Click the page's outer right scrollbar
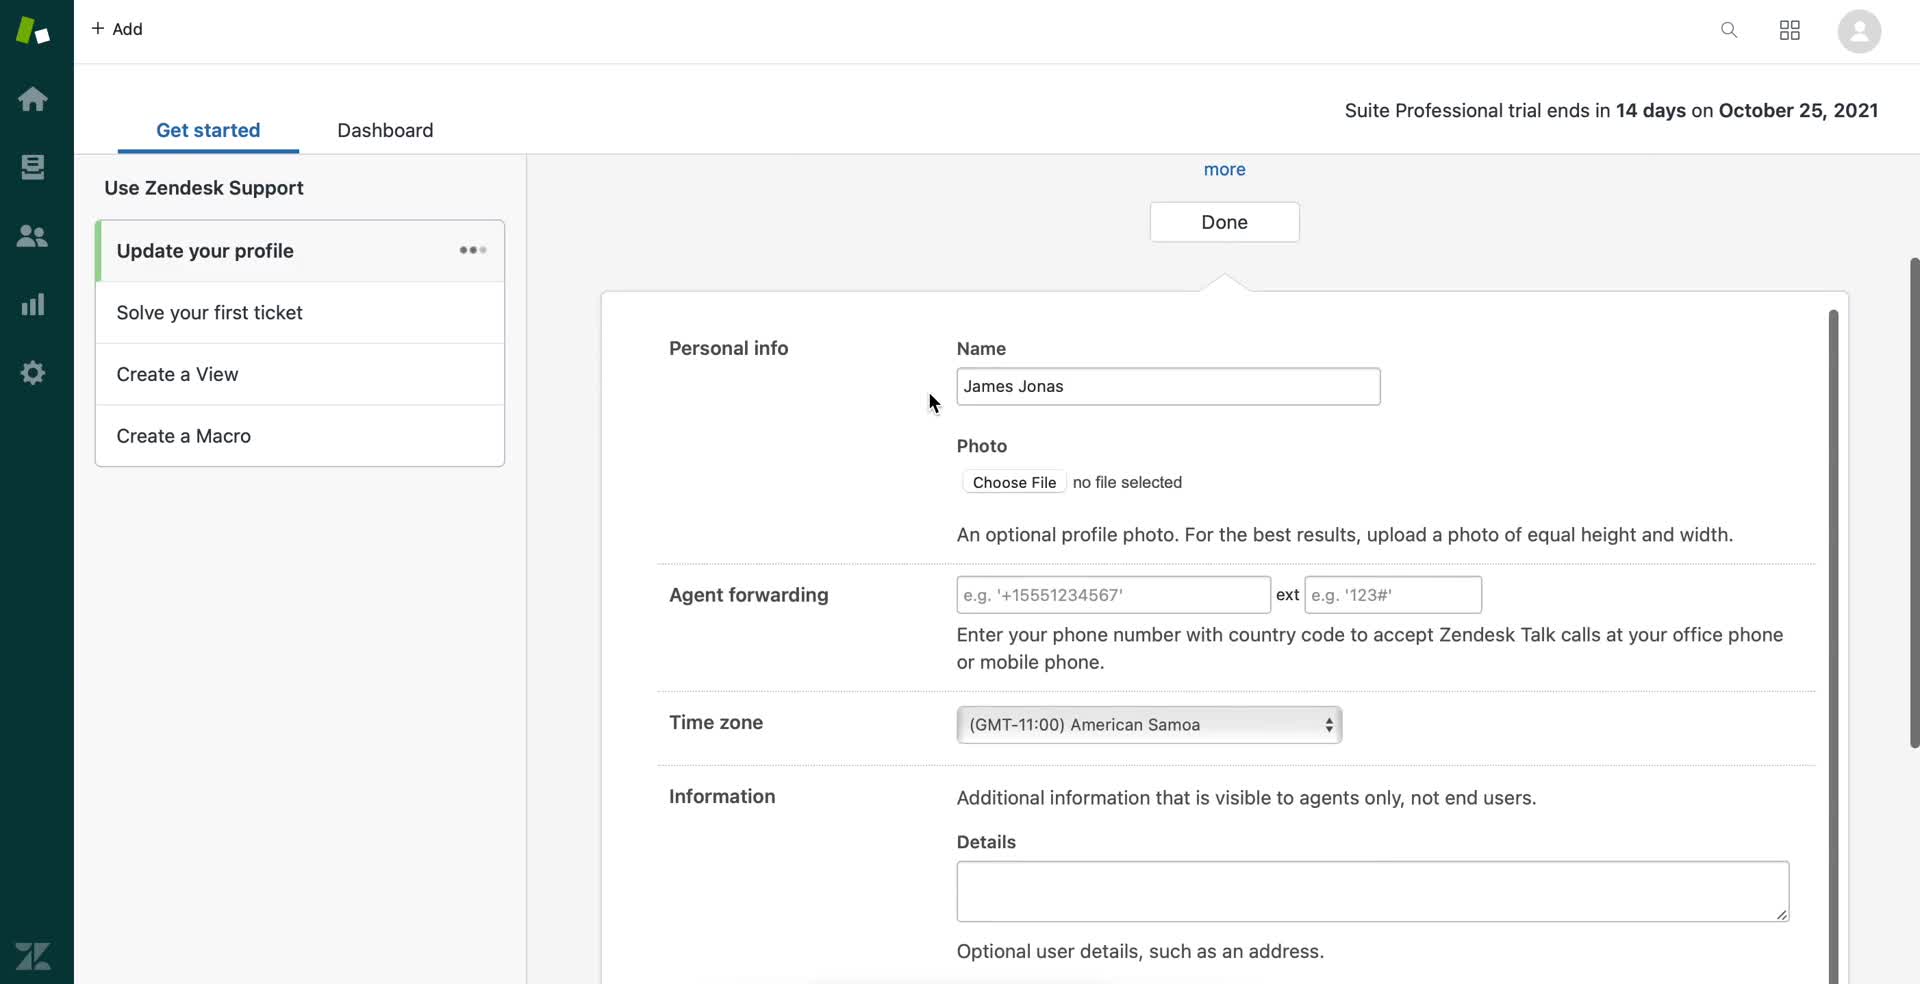The width and height of the screenshot is (1920, 984). 1914,502
